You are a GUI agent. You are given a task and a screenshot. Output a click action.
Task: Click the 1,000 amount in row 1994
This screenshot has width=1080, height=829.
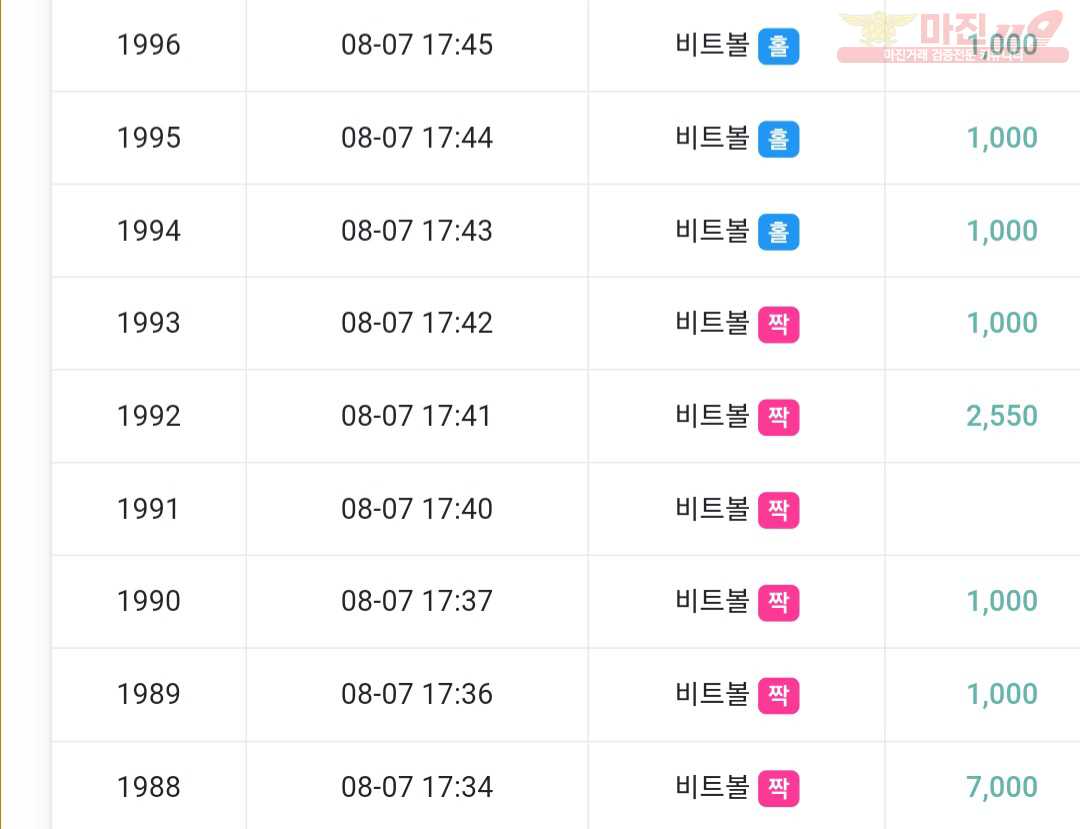[x=1001, y=231]
